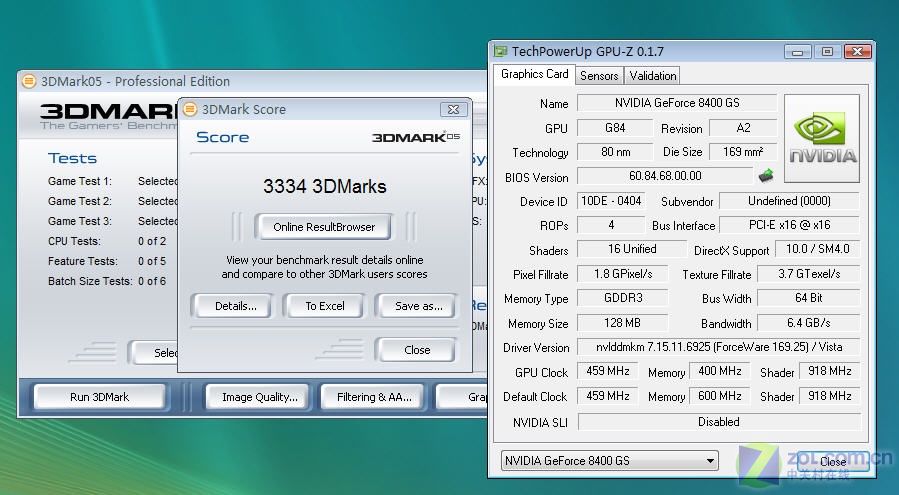Click Bus Interface field PCI-E x16 @ x16
This screenshot has width=899, height=495.
click(x=789, y=225)
